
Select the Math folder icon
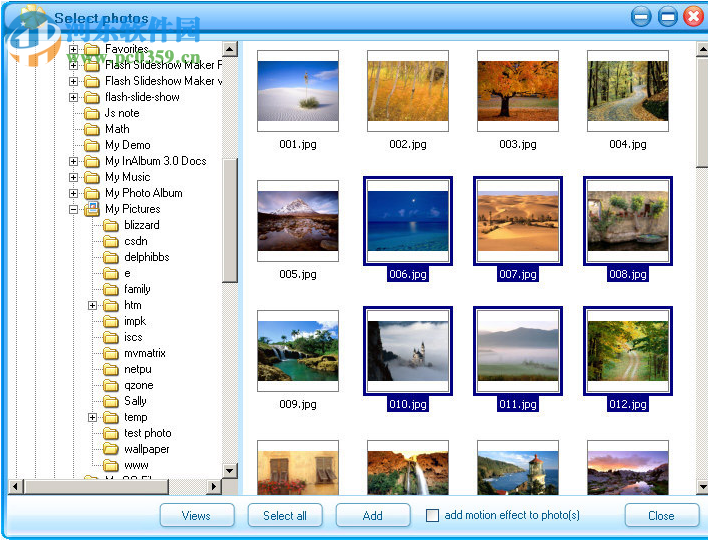91,129
